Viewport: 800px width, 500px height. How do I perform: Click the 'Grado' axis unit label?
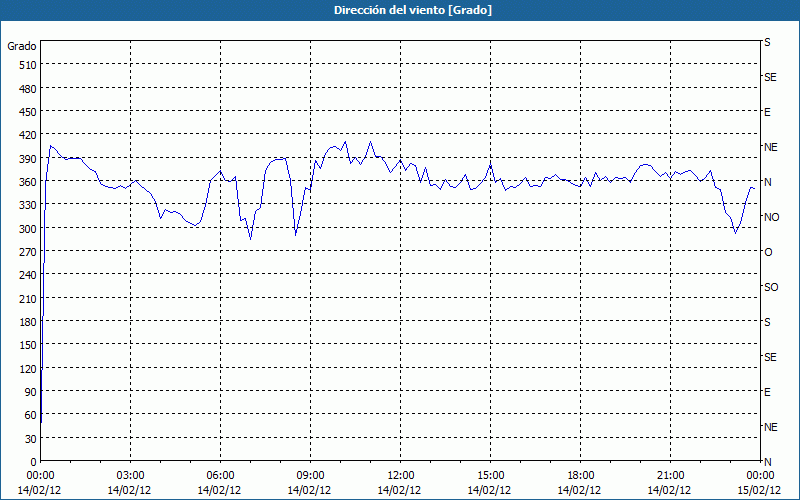point(22,46)
